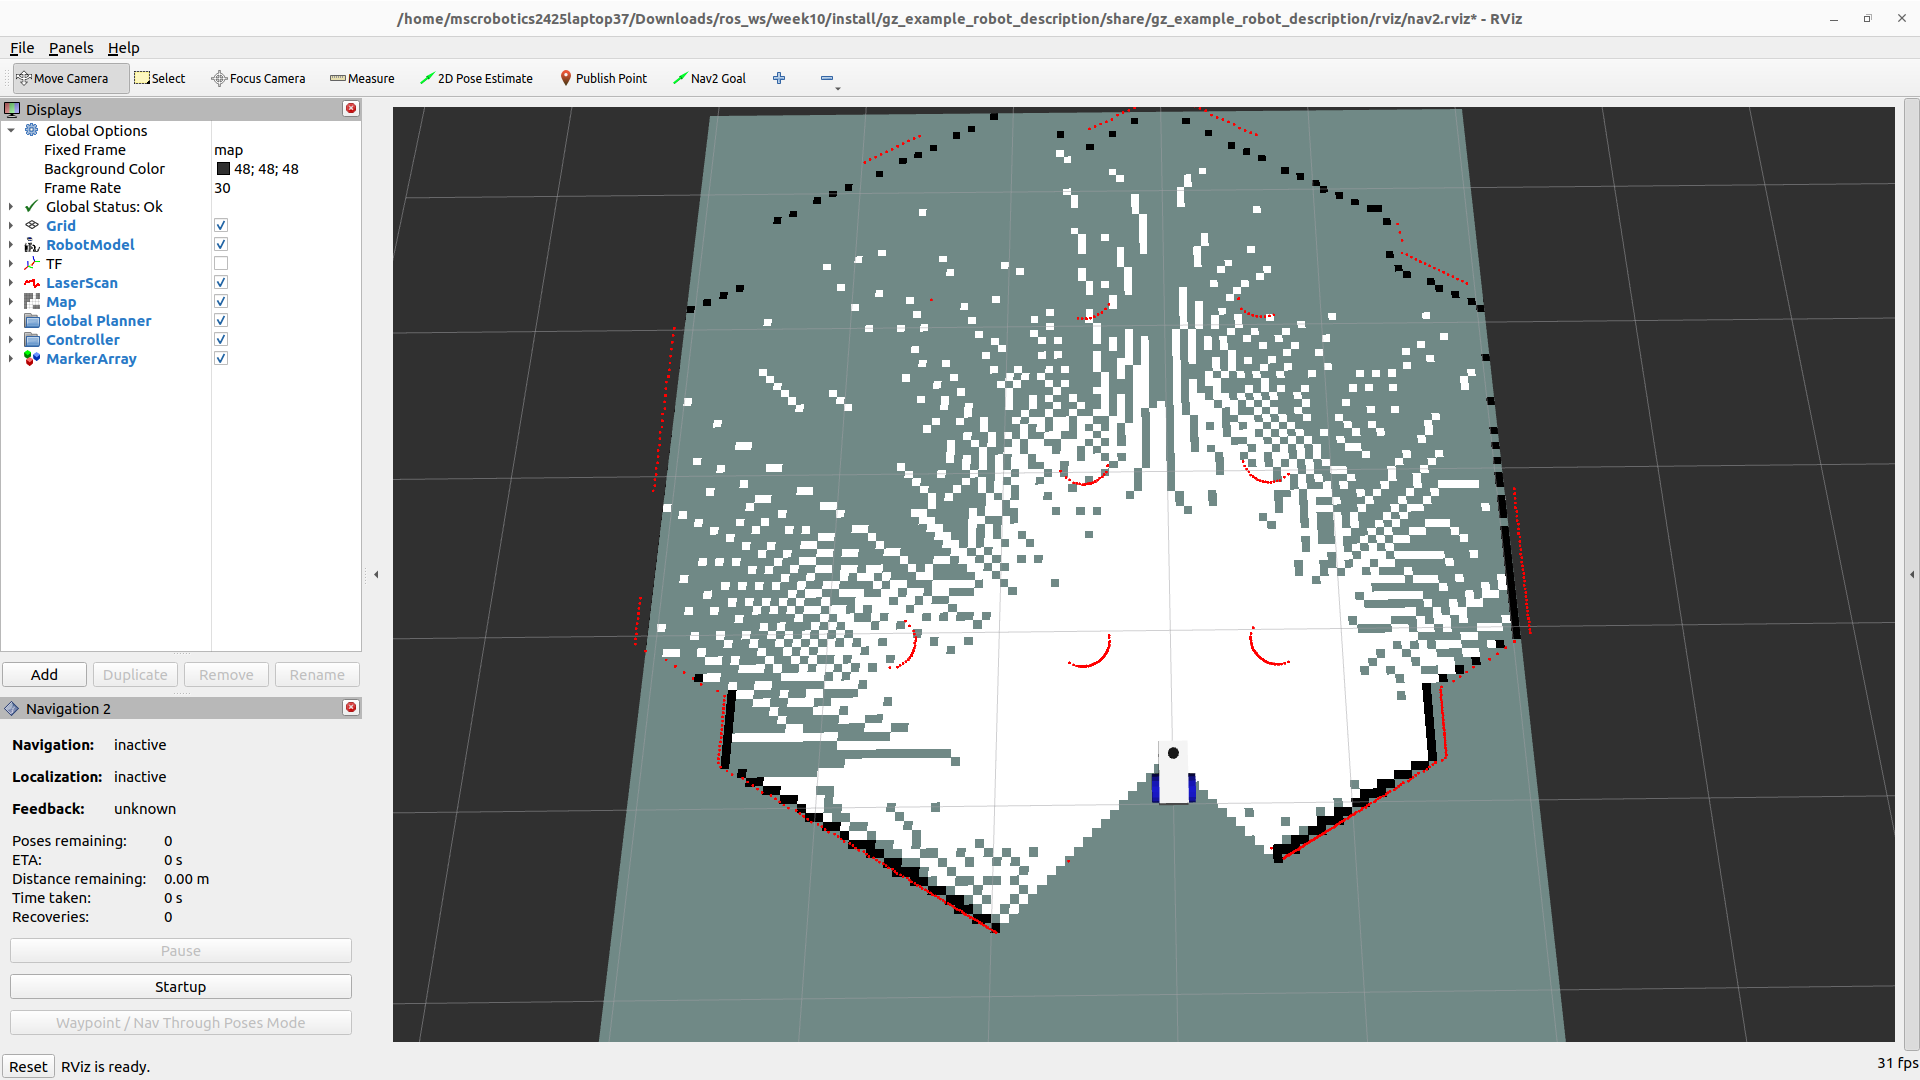The width and height of the screenshot is (1920, 1080).
Task: Click the Global Planner folder icon
Action: tap(32, 320)
